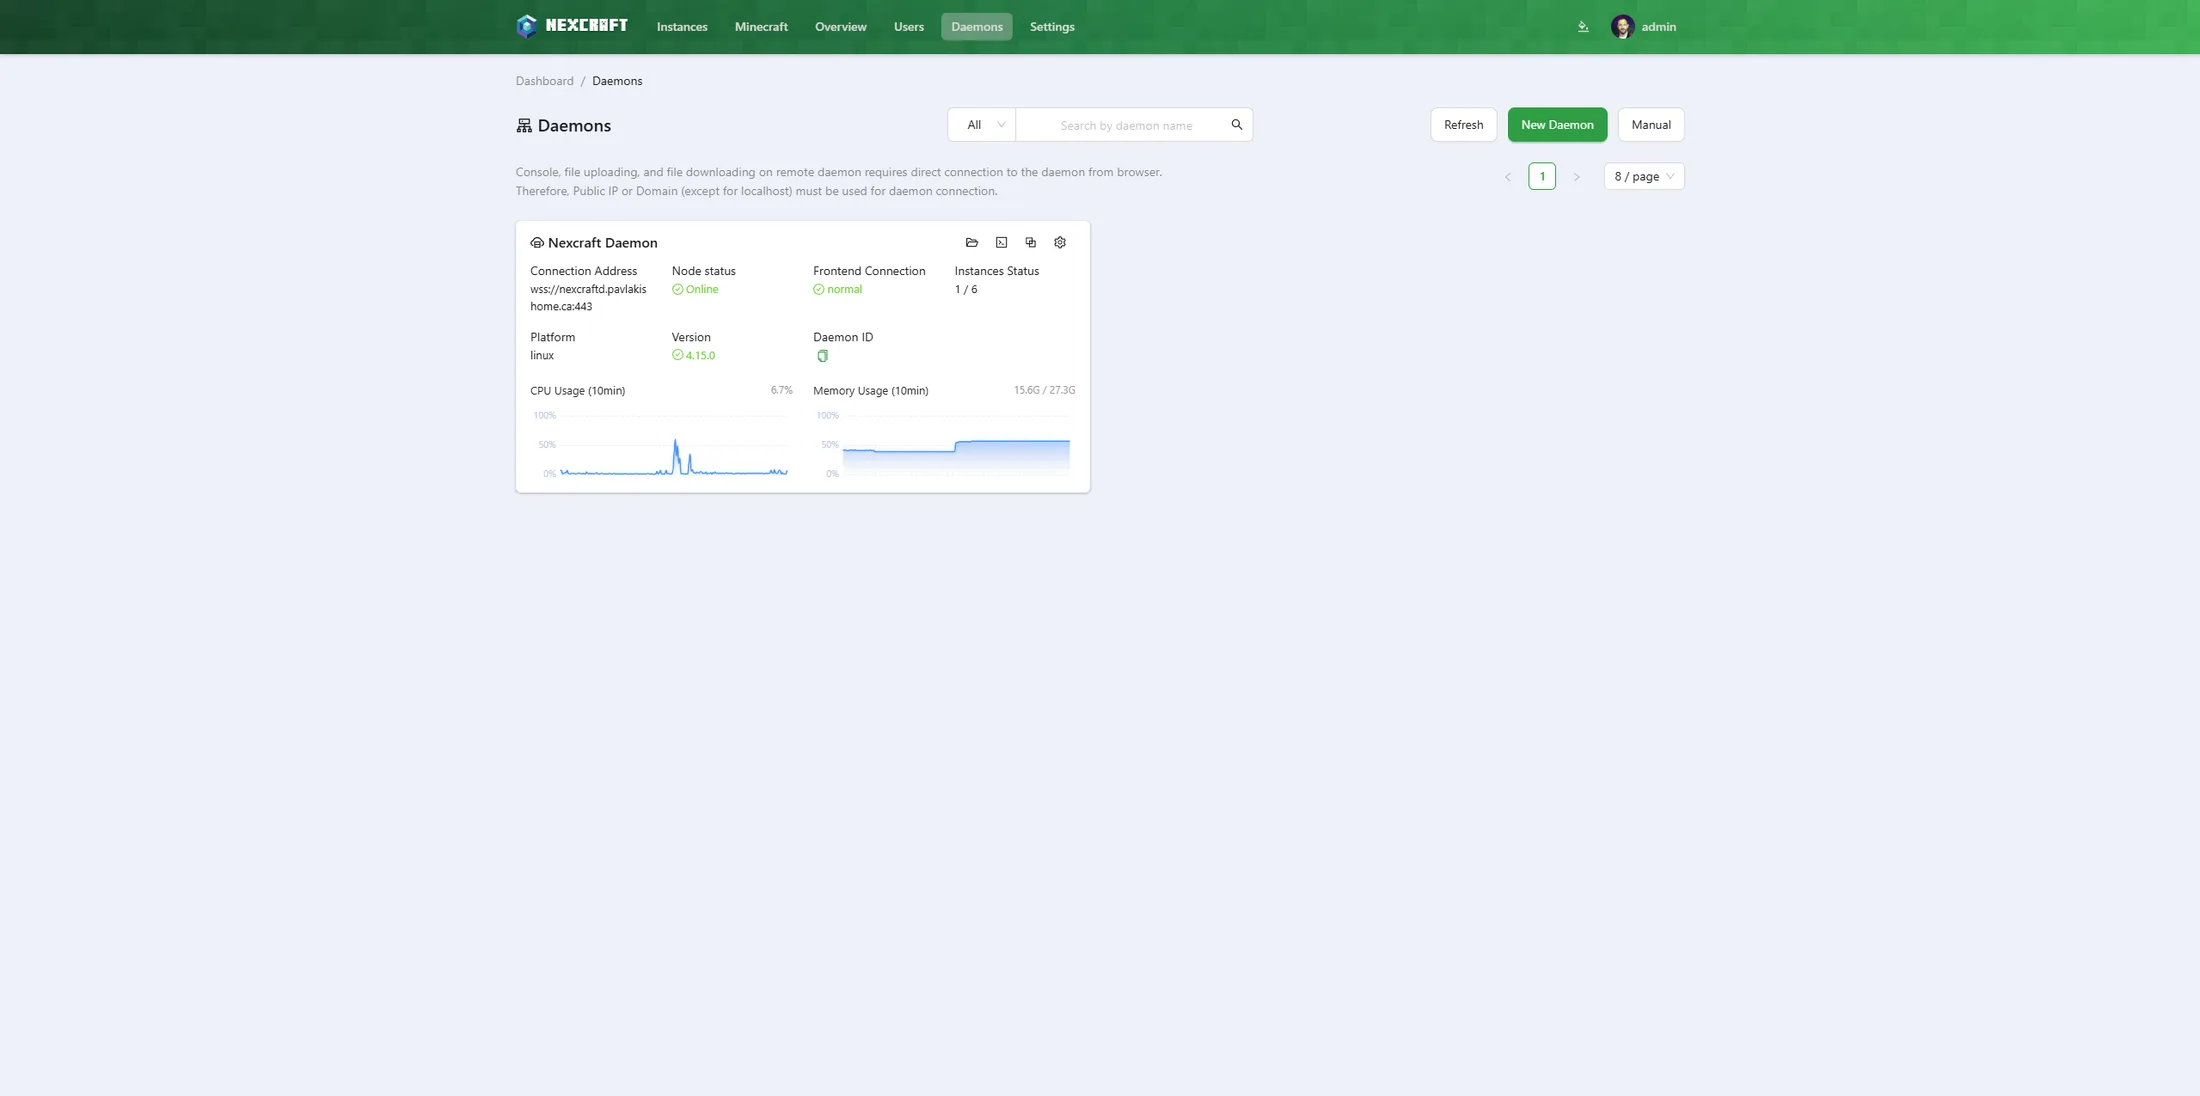This screenshot has width=2200, height=1096.
Task: Click the daemon image/copy squares icon
Action: 1030,243
